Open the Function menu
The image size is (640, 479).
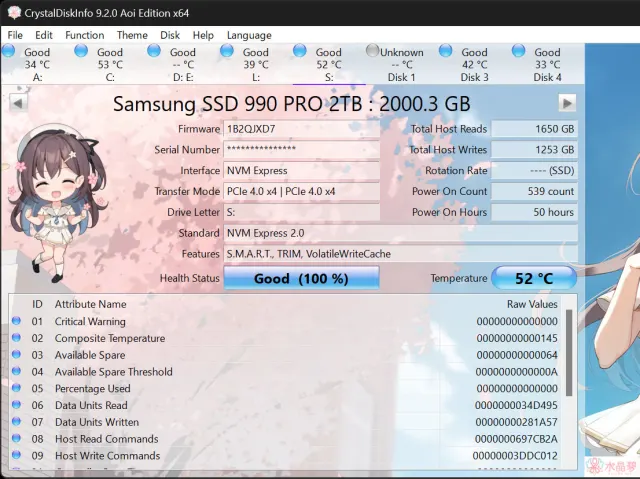(x=85, y=35)
